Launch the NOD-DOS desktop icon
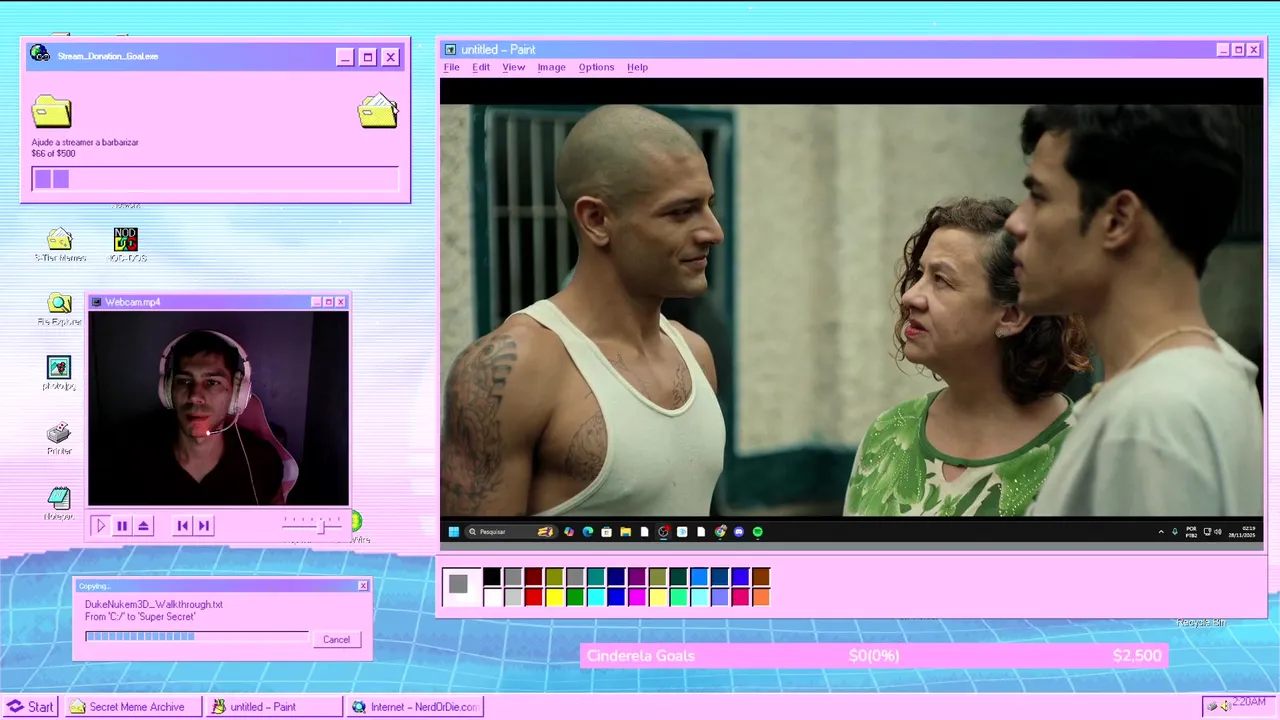This screenshot has width=1280, height=720. (126, 245)
